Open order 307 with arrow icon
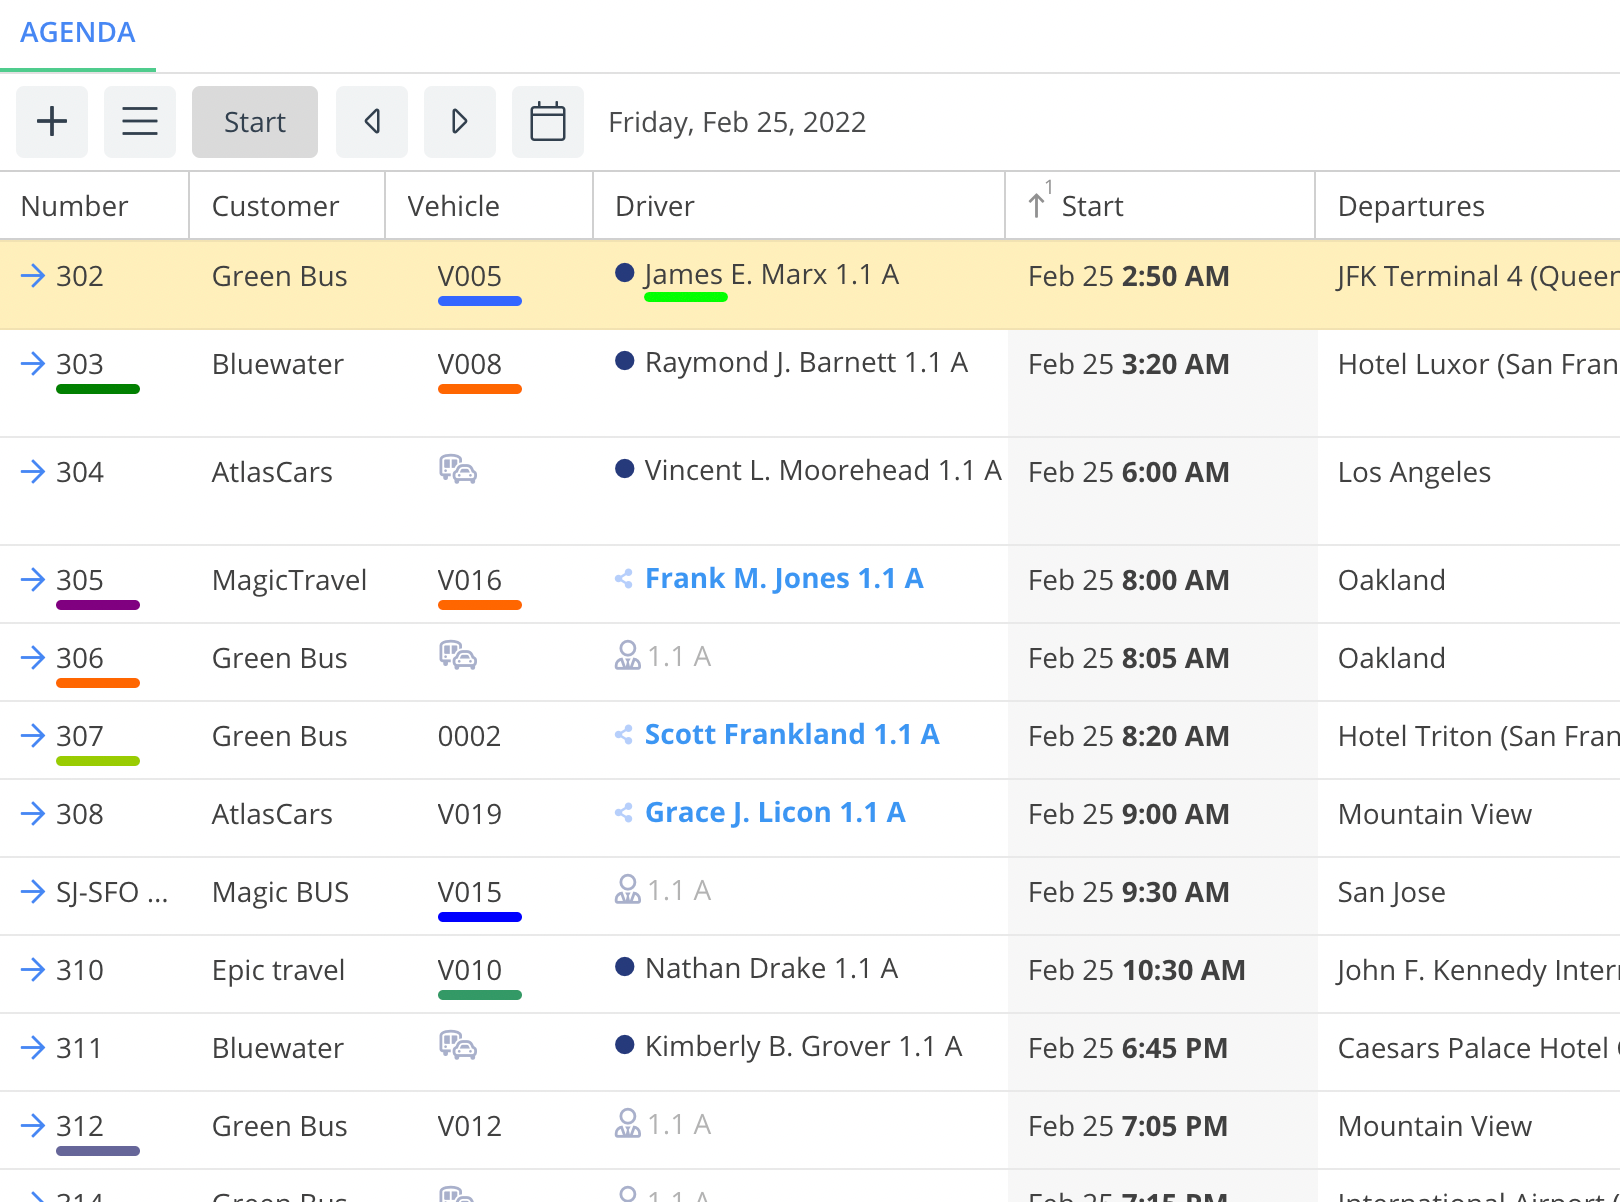 pyautogui.click(x=33, y=736)
